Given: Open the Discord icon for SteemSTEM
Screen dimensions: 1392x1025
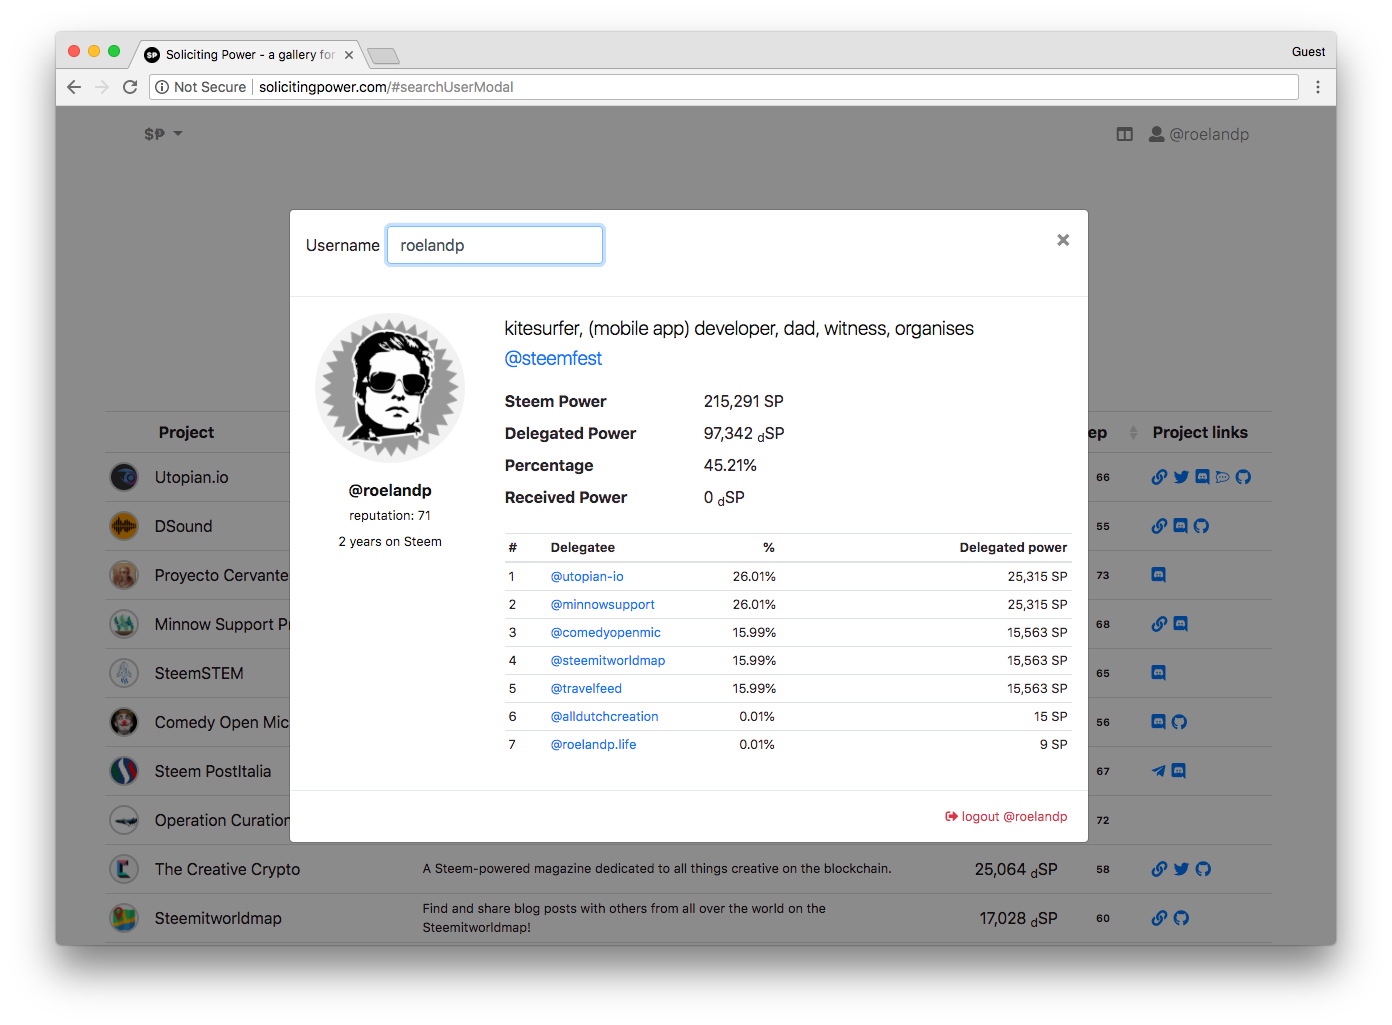Looking at the screenshot, I should pos(1159,673).
